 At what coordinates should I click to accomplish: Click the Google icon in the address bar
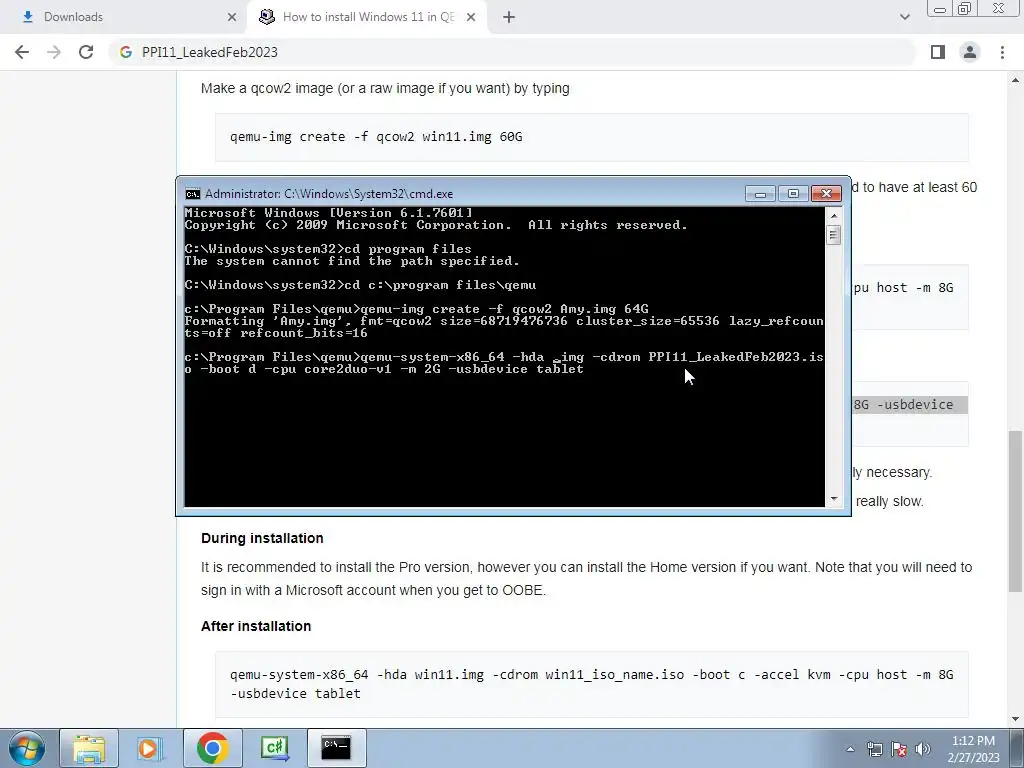[x=126, y=52]
